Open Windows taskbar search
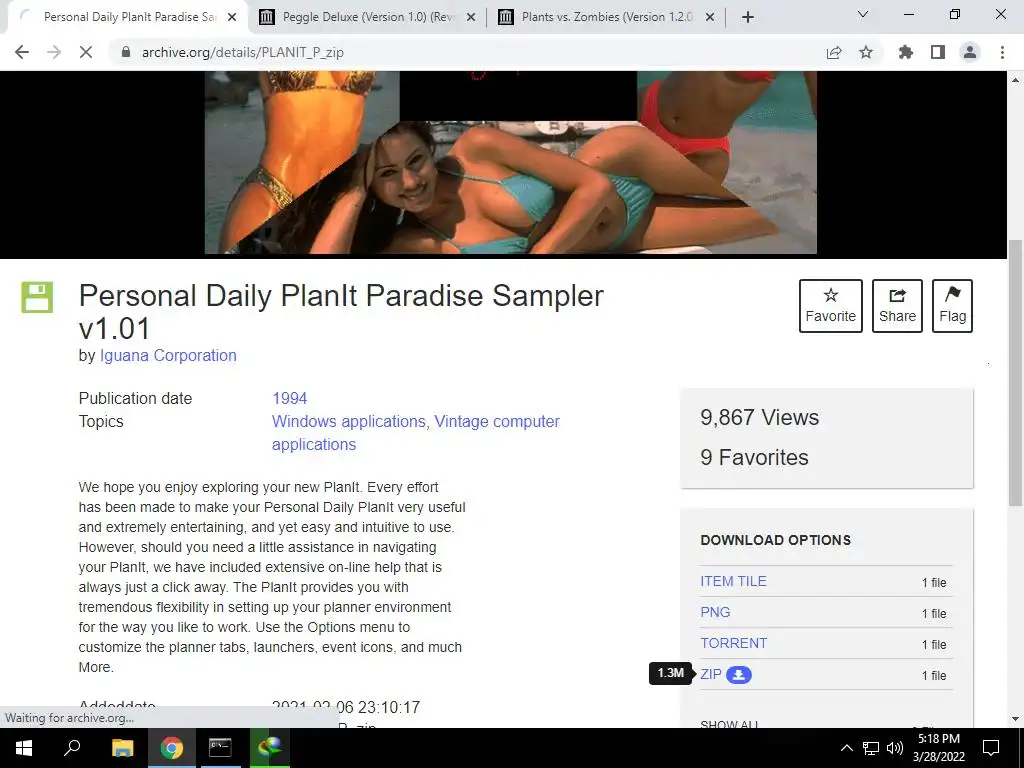The image size is (1024, 768). [x=72, y=748]
